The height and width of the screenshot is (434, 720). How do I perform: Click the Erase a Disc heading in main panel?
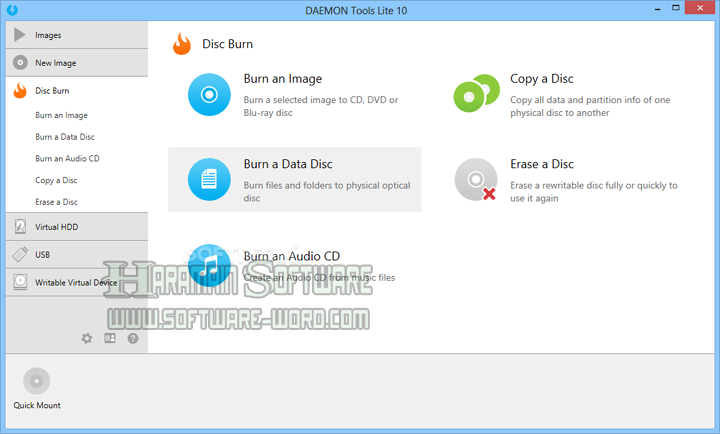(x=542, y=164)
